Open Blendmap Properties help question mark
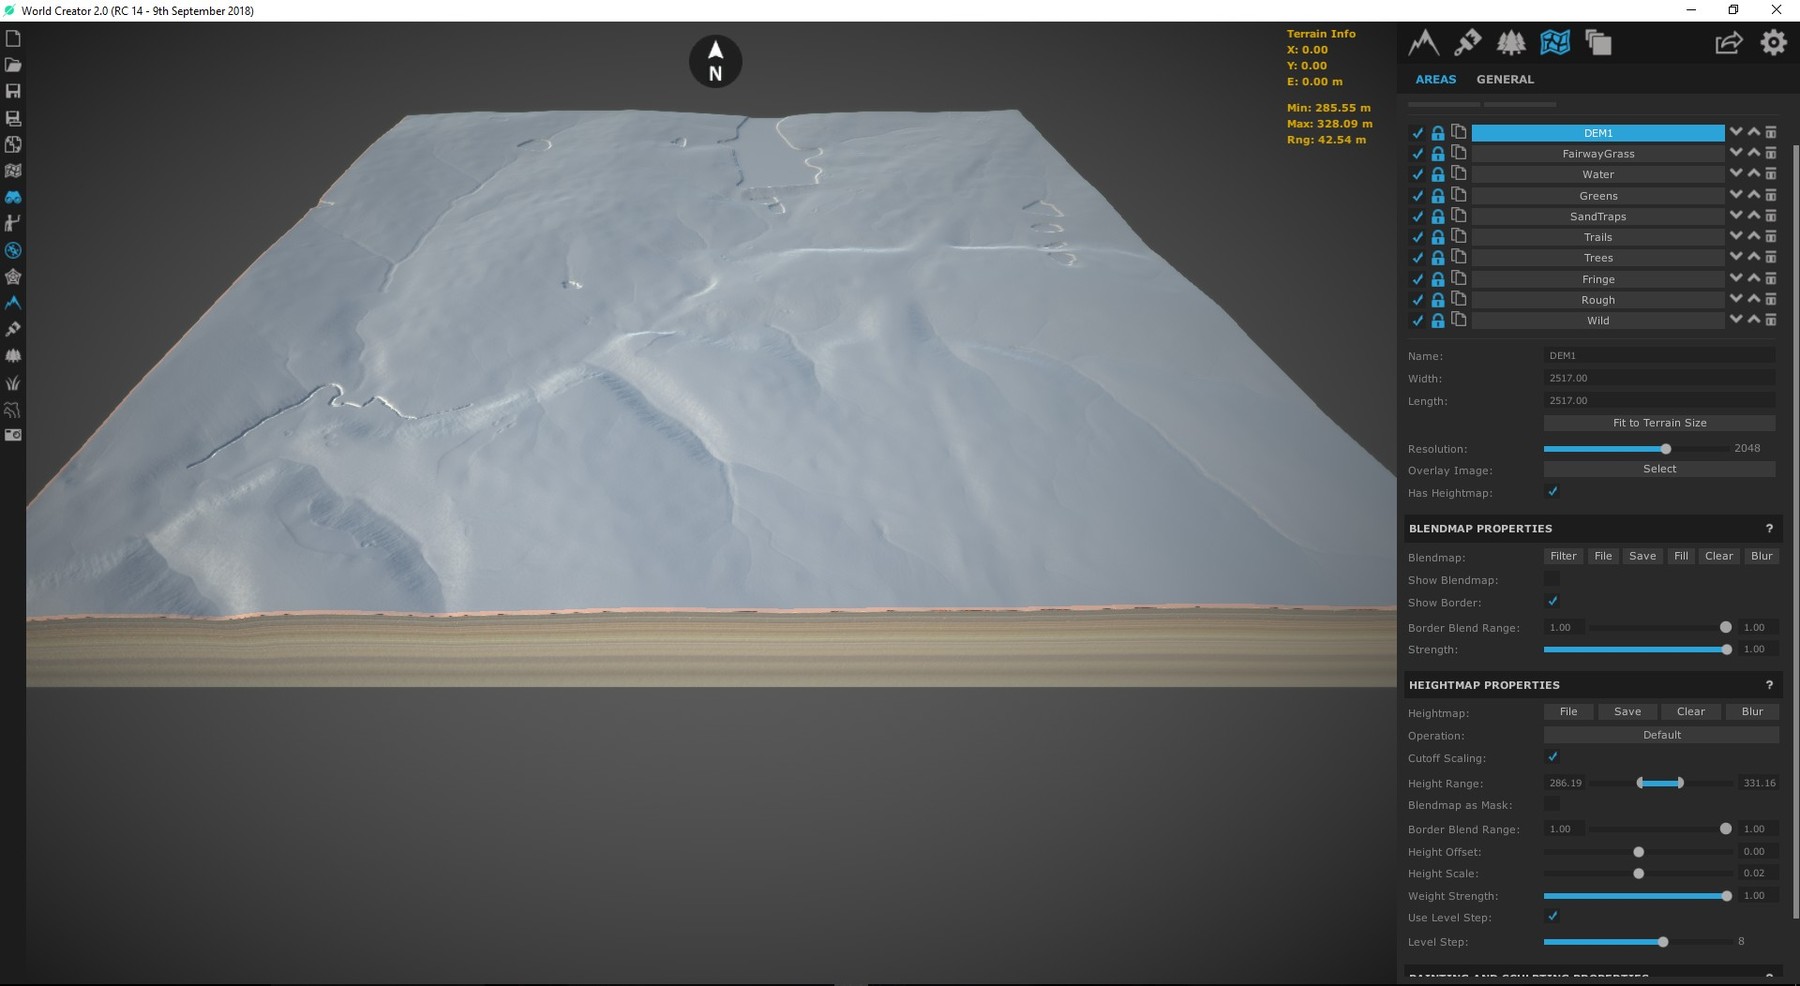Image resolution: width=1800 pixels, height=986 pixels. point(1769,528)
